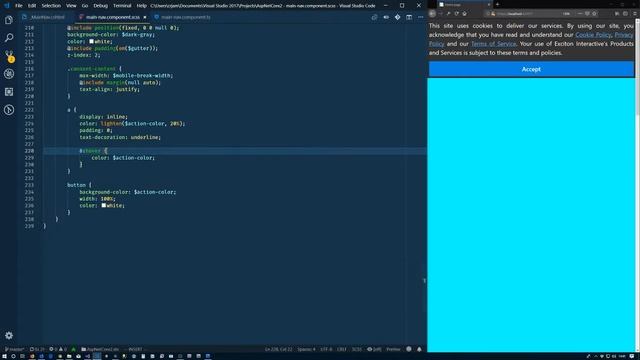Click Prettier in the status bar

(393, 349)
